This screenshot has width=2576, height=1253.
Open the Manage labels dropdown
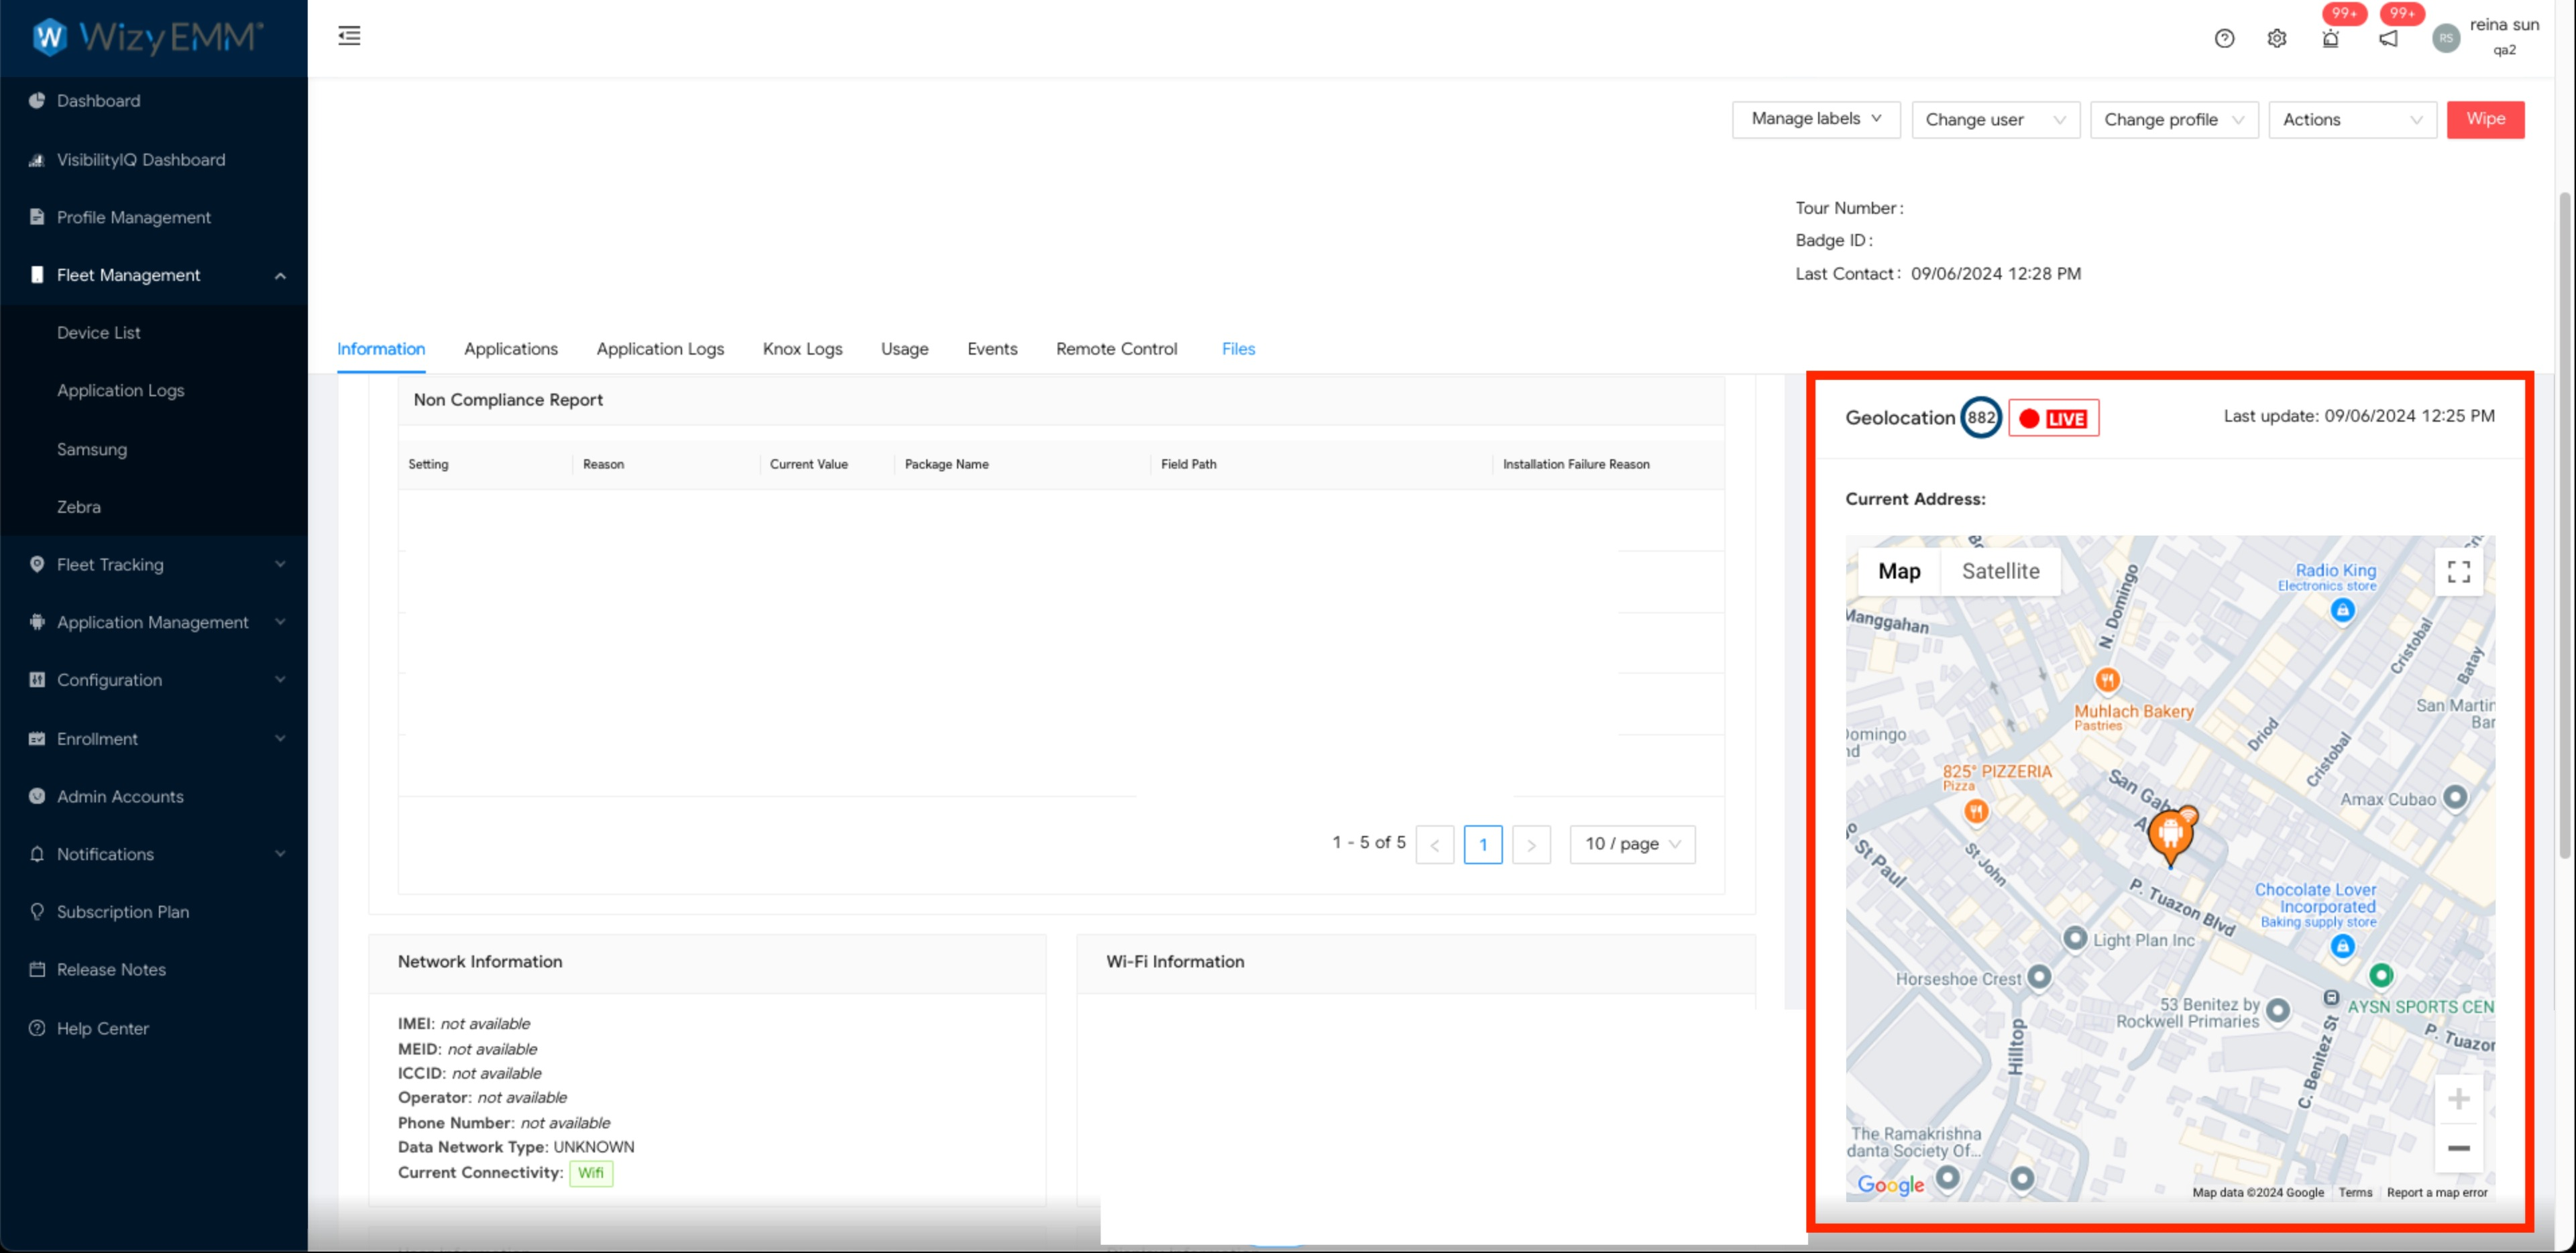[1815, 119]
